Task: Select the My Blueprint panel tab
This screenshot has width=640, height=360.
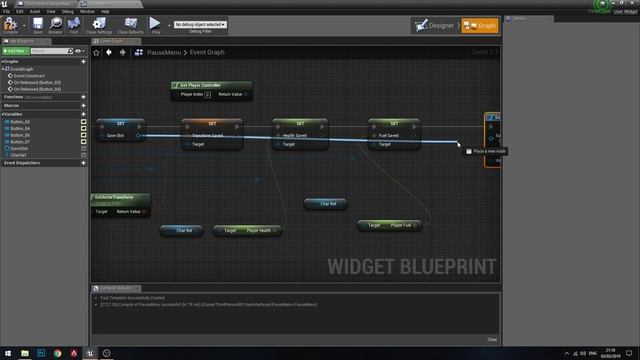Action: (x=26, y=41)
